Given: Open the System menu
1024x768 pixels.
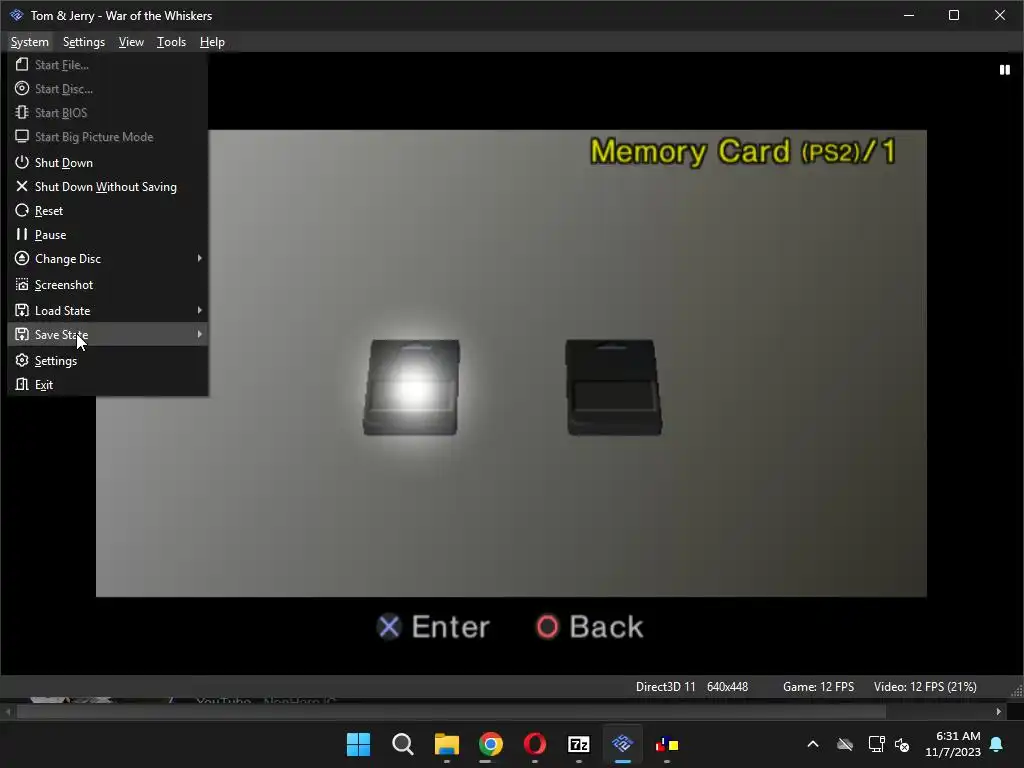Looking at the screenshot, I should click(x=29, y=42).
